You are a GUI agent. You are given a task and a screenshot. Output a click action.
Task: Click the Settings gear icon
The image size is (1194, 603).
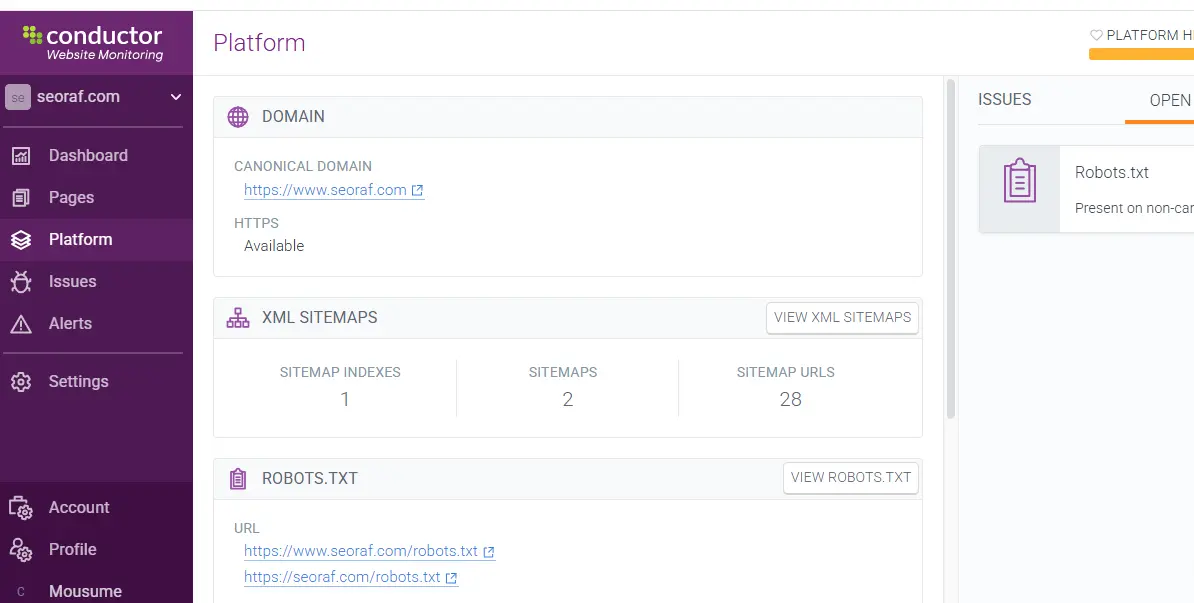pos(21,382)
